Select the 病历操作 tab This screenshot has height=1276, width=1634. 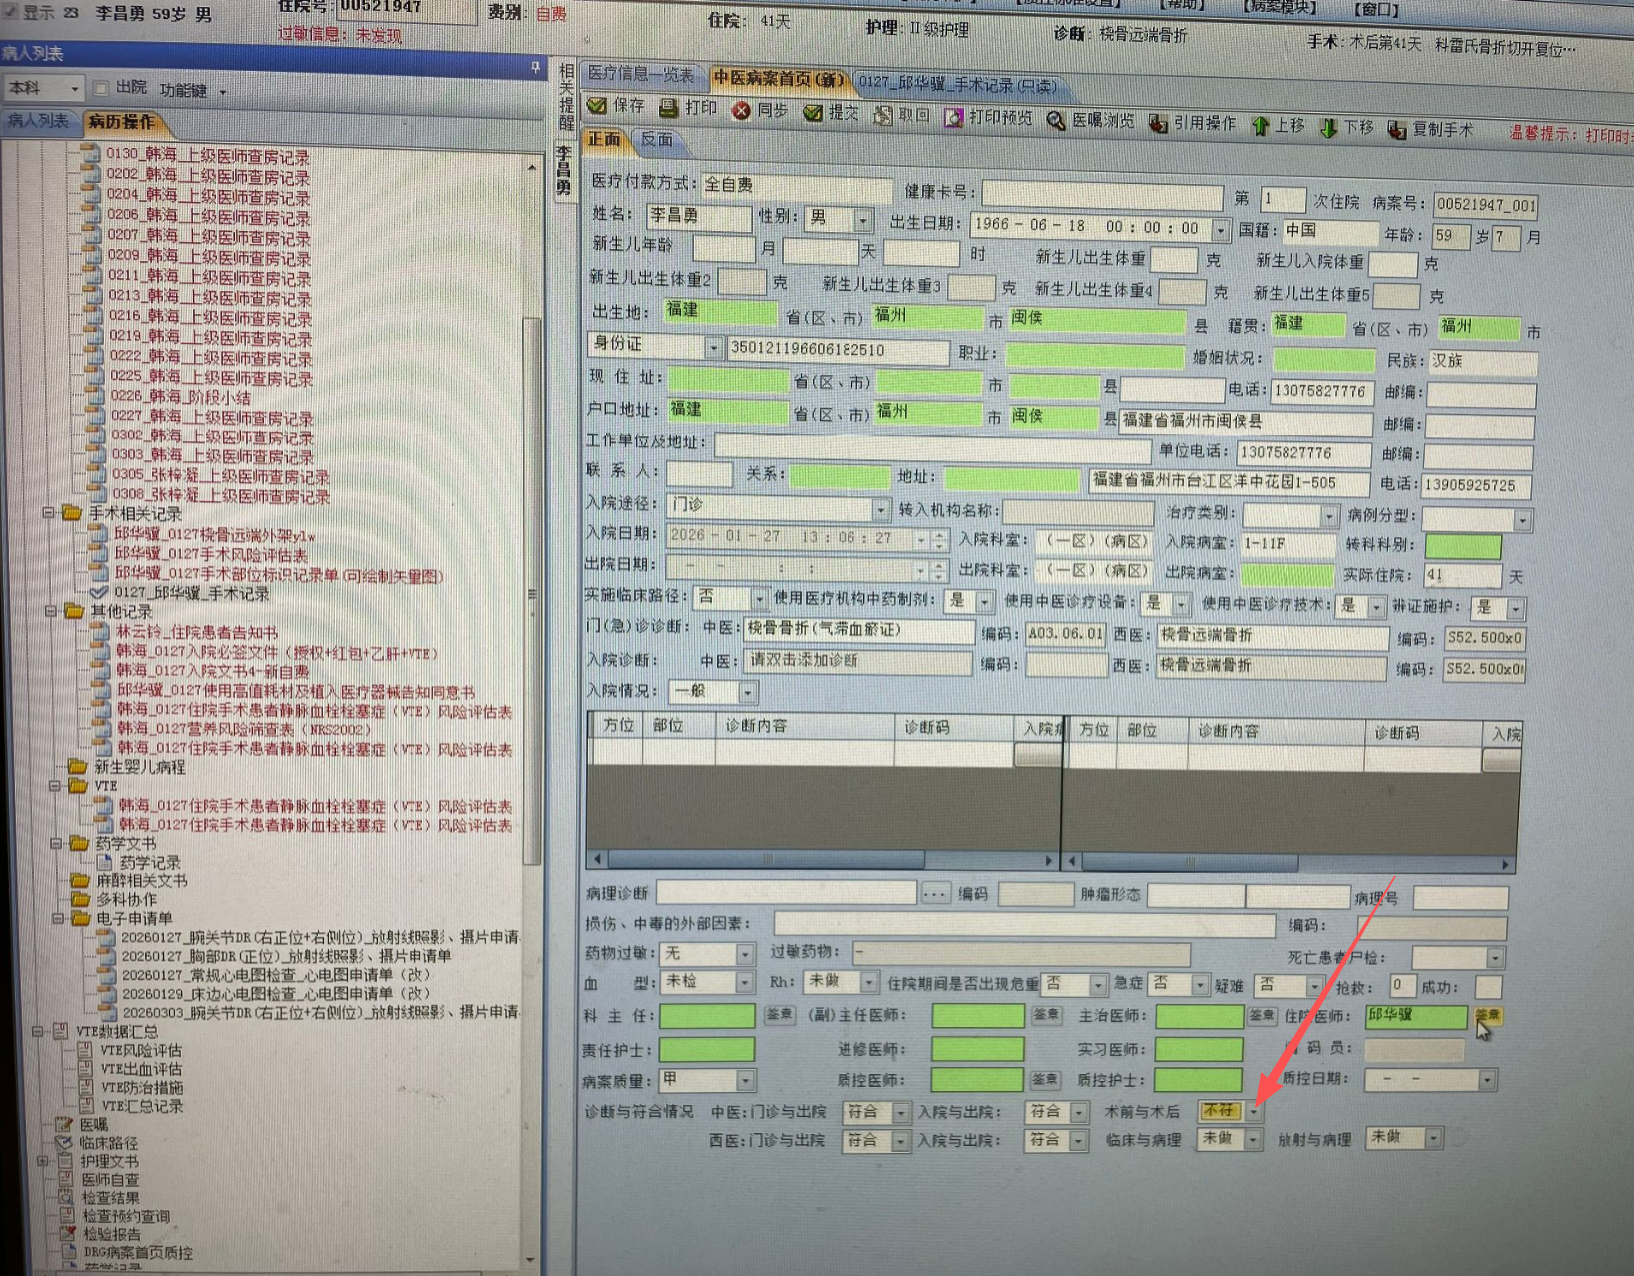pos(120,122)
